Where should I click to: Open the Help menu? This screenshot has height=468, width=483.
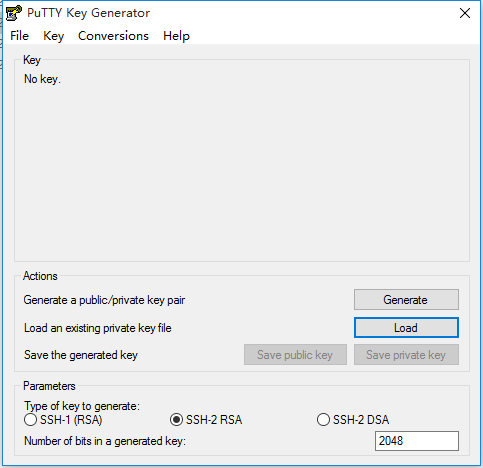coord(176,36)
